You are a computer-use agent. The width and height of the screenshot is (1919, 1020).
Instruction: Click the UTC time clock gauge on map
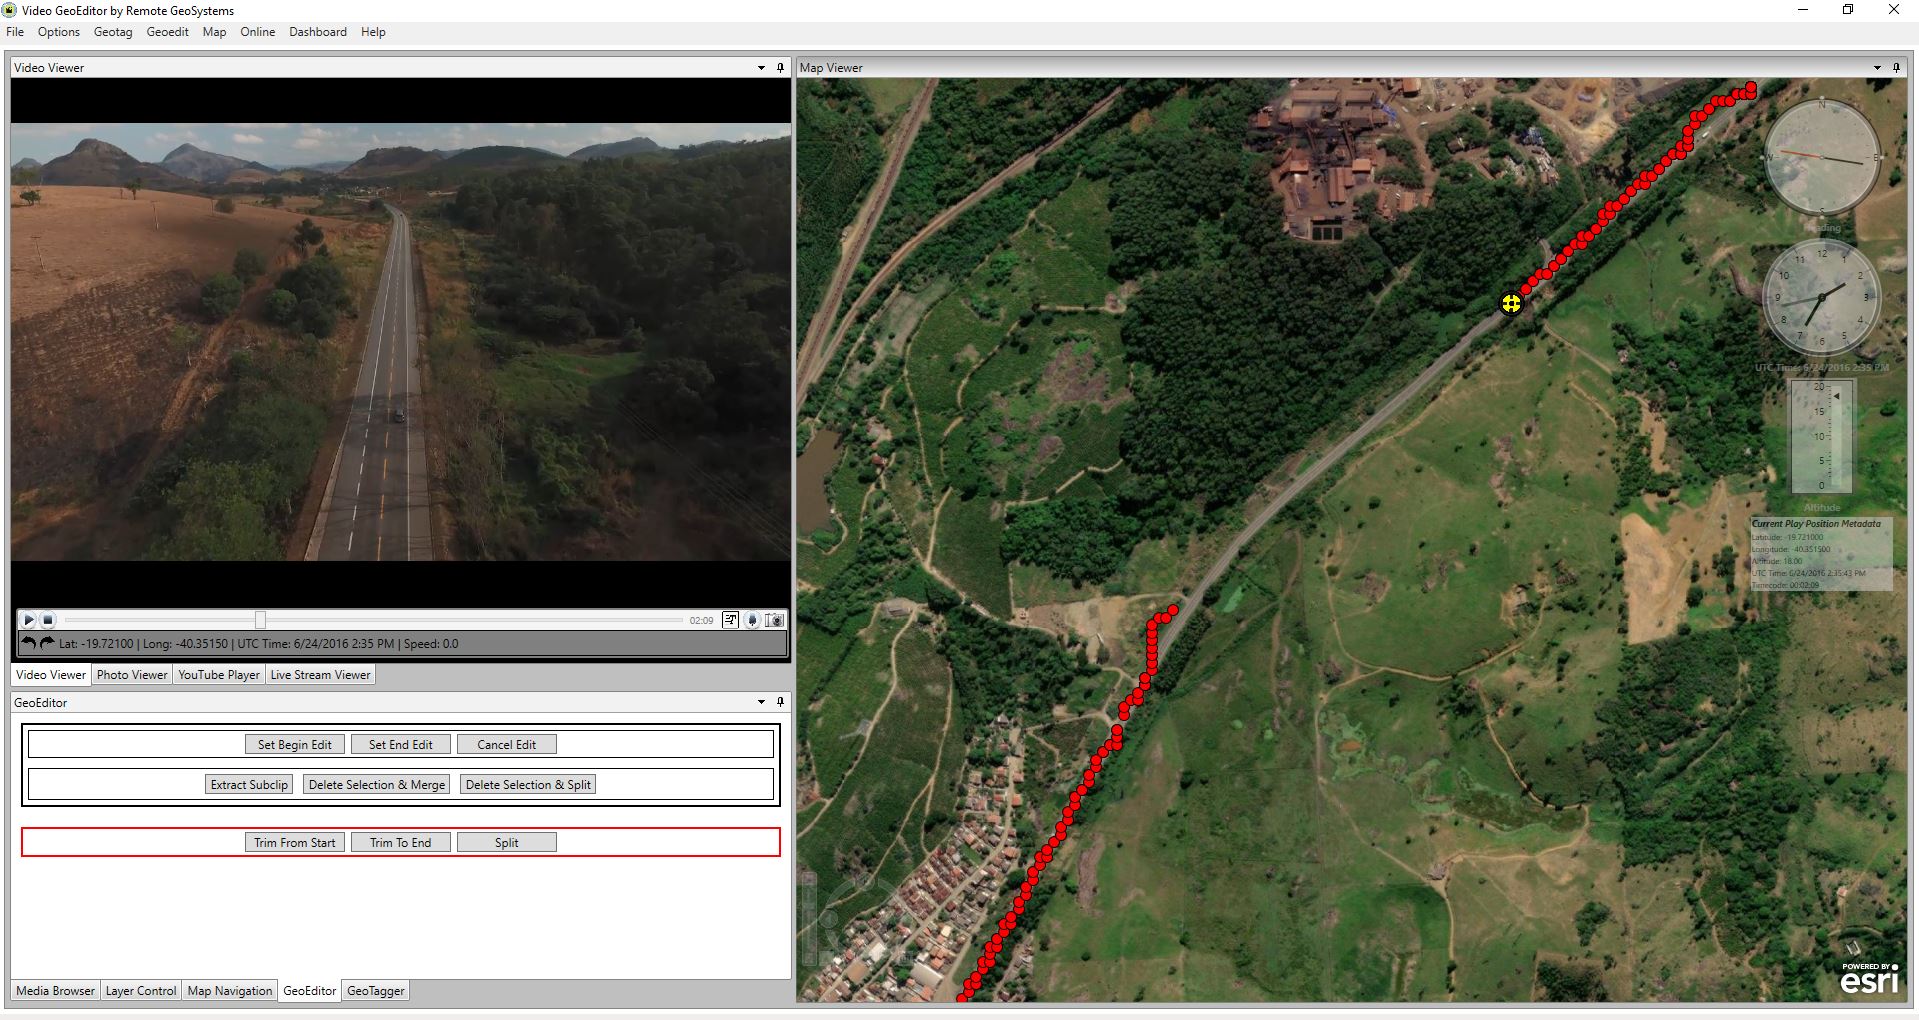tap(1821, 297)
